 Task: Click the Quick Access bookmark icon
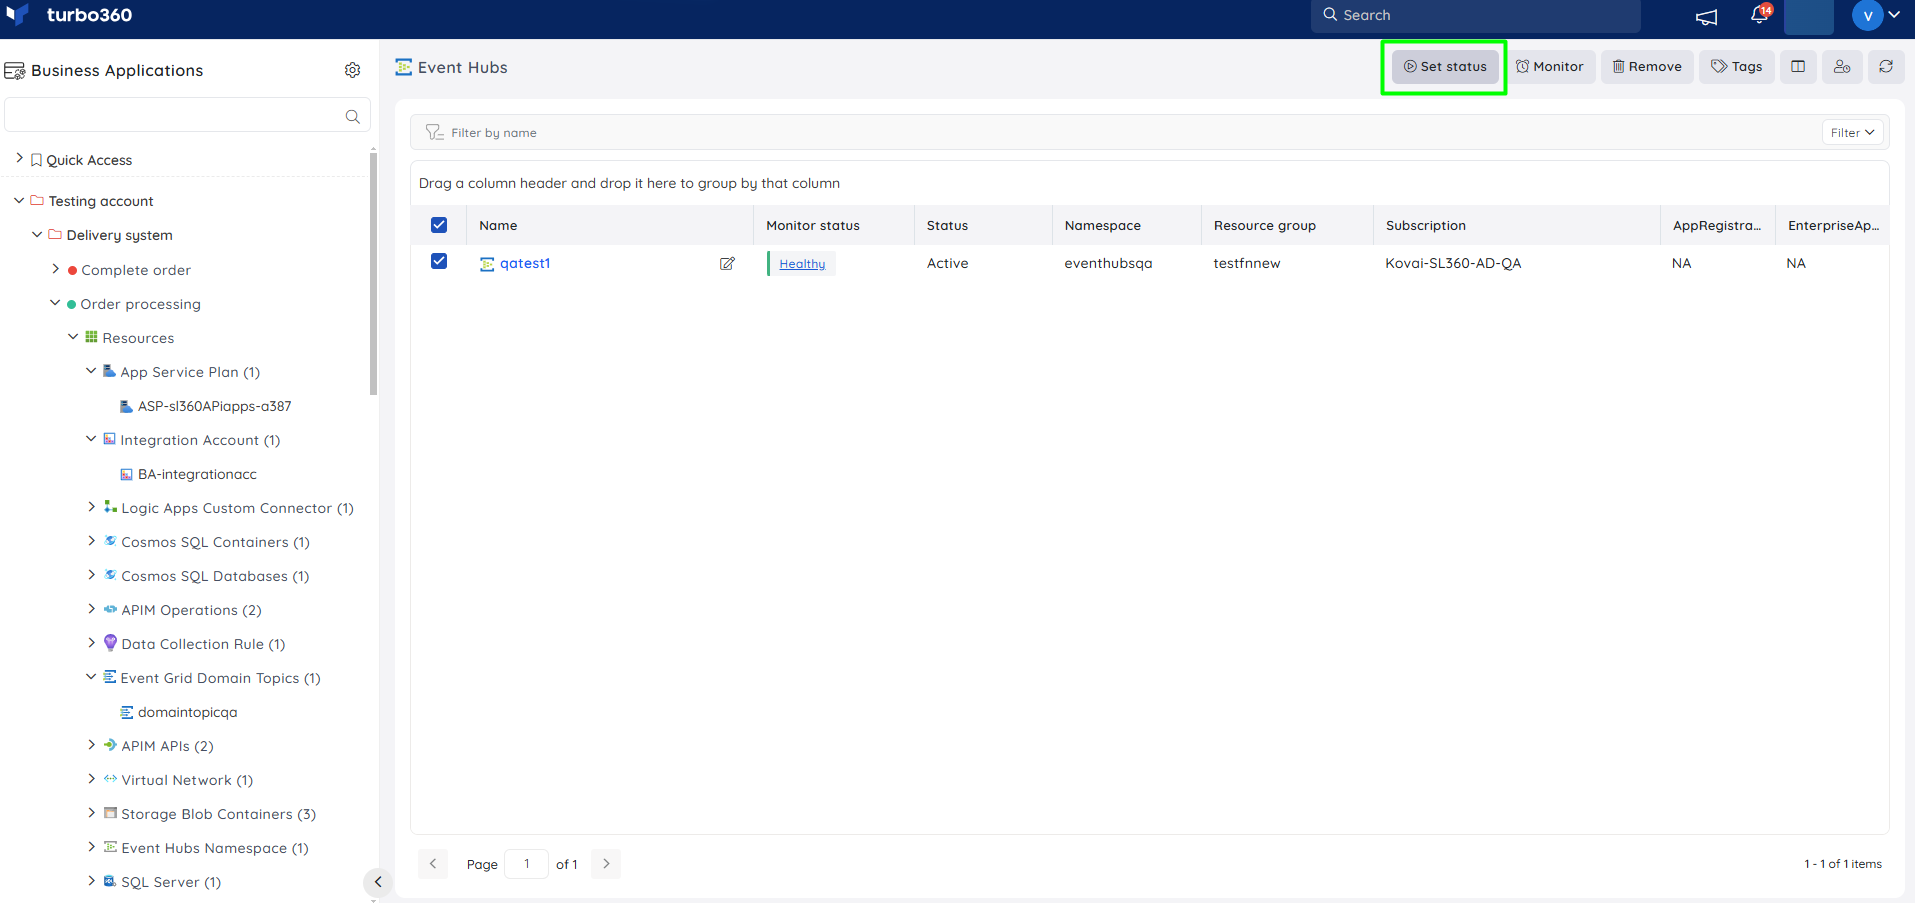[36, 160]
